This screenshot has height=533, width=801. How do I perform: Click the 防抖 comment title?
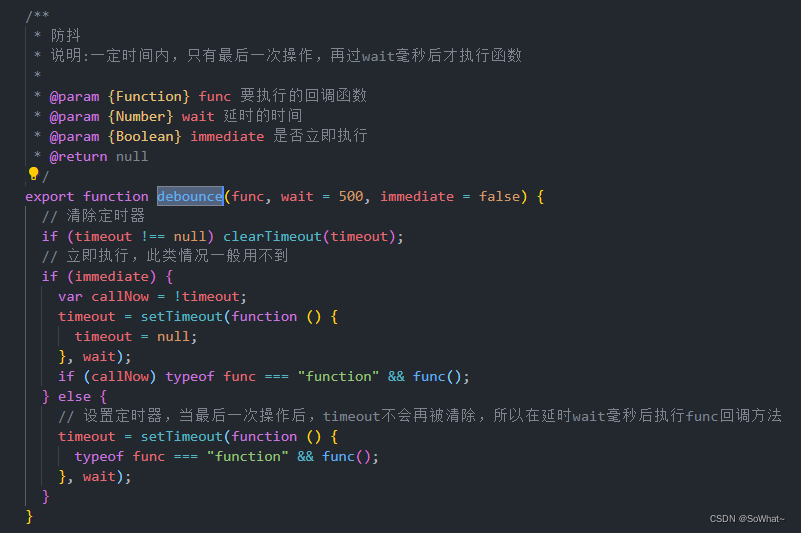click(66, 35)
